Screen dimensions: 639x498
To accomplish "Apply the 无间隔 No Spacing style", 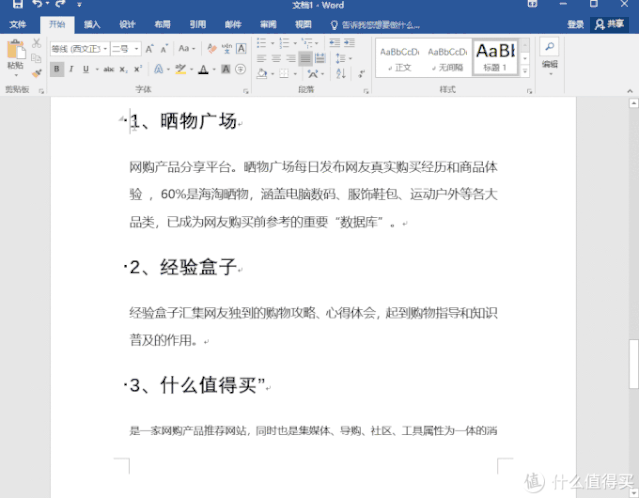I will pos(447,58).
